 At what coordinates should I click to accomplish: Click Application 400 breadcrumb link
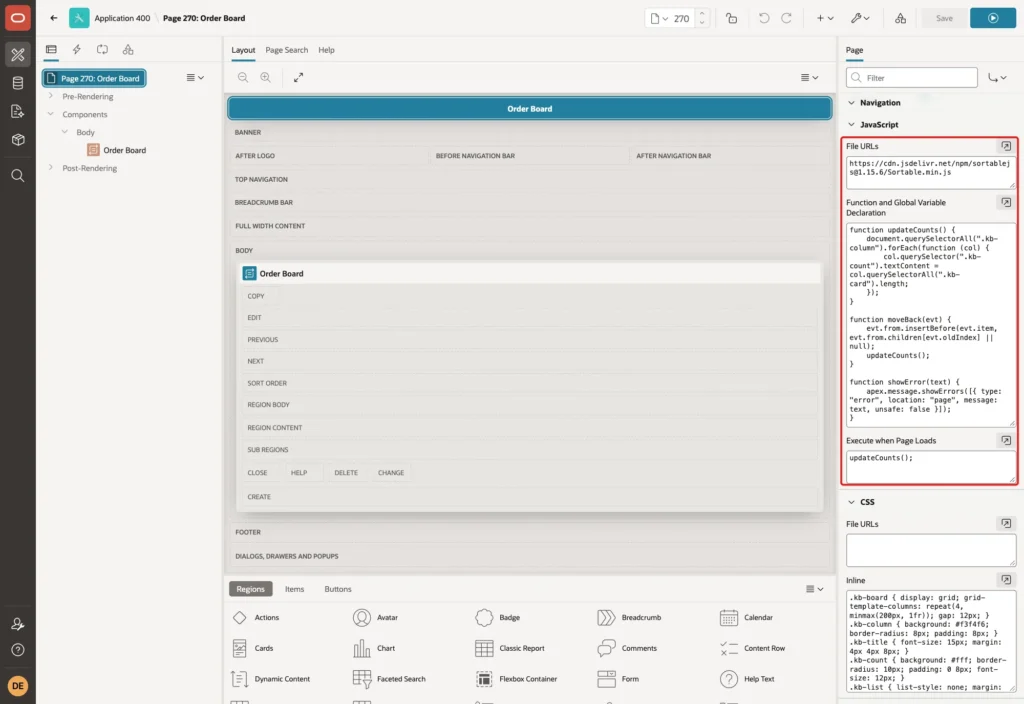coord(122,18)
